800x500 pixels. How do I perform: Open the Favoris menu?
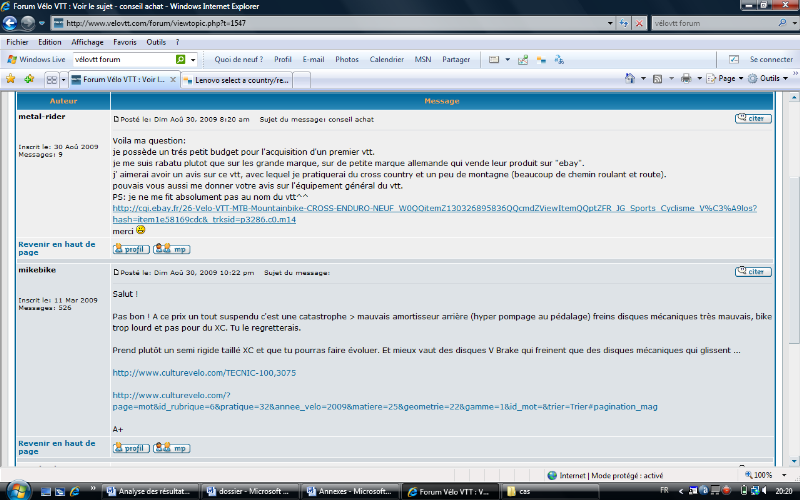pos(124,42)
